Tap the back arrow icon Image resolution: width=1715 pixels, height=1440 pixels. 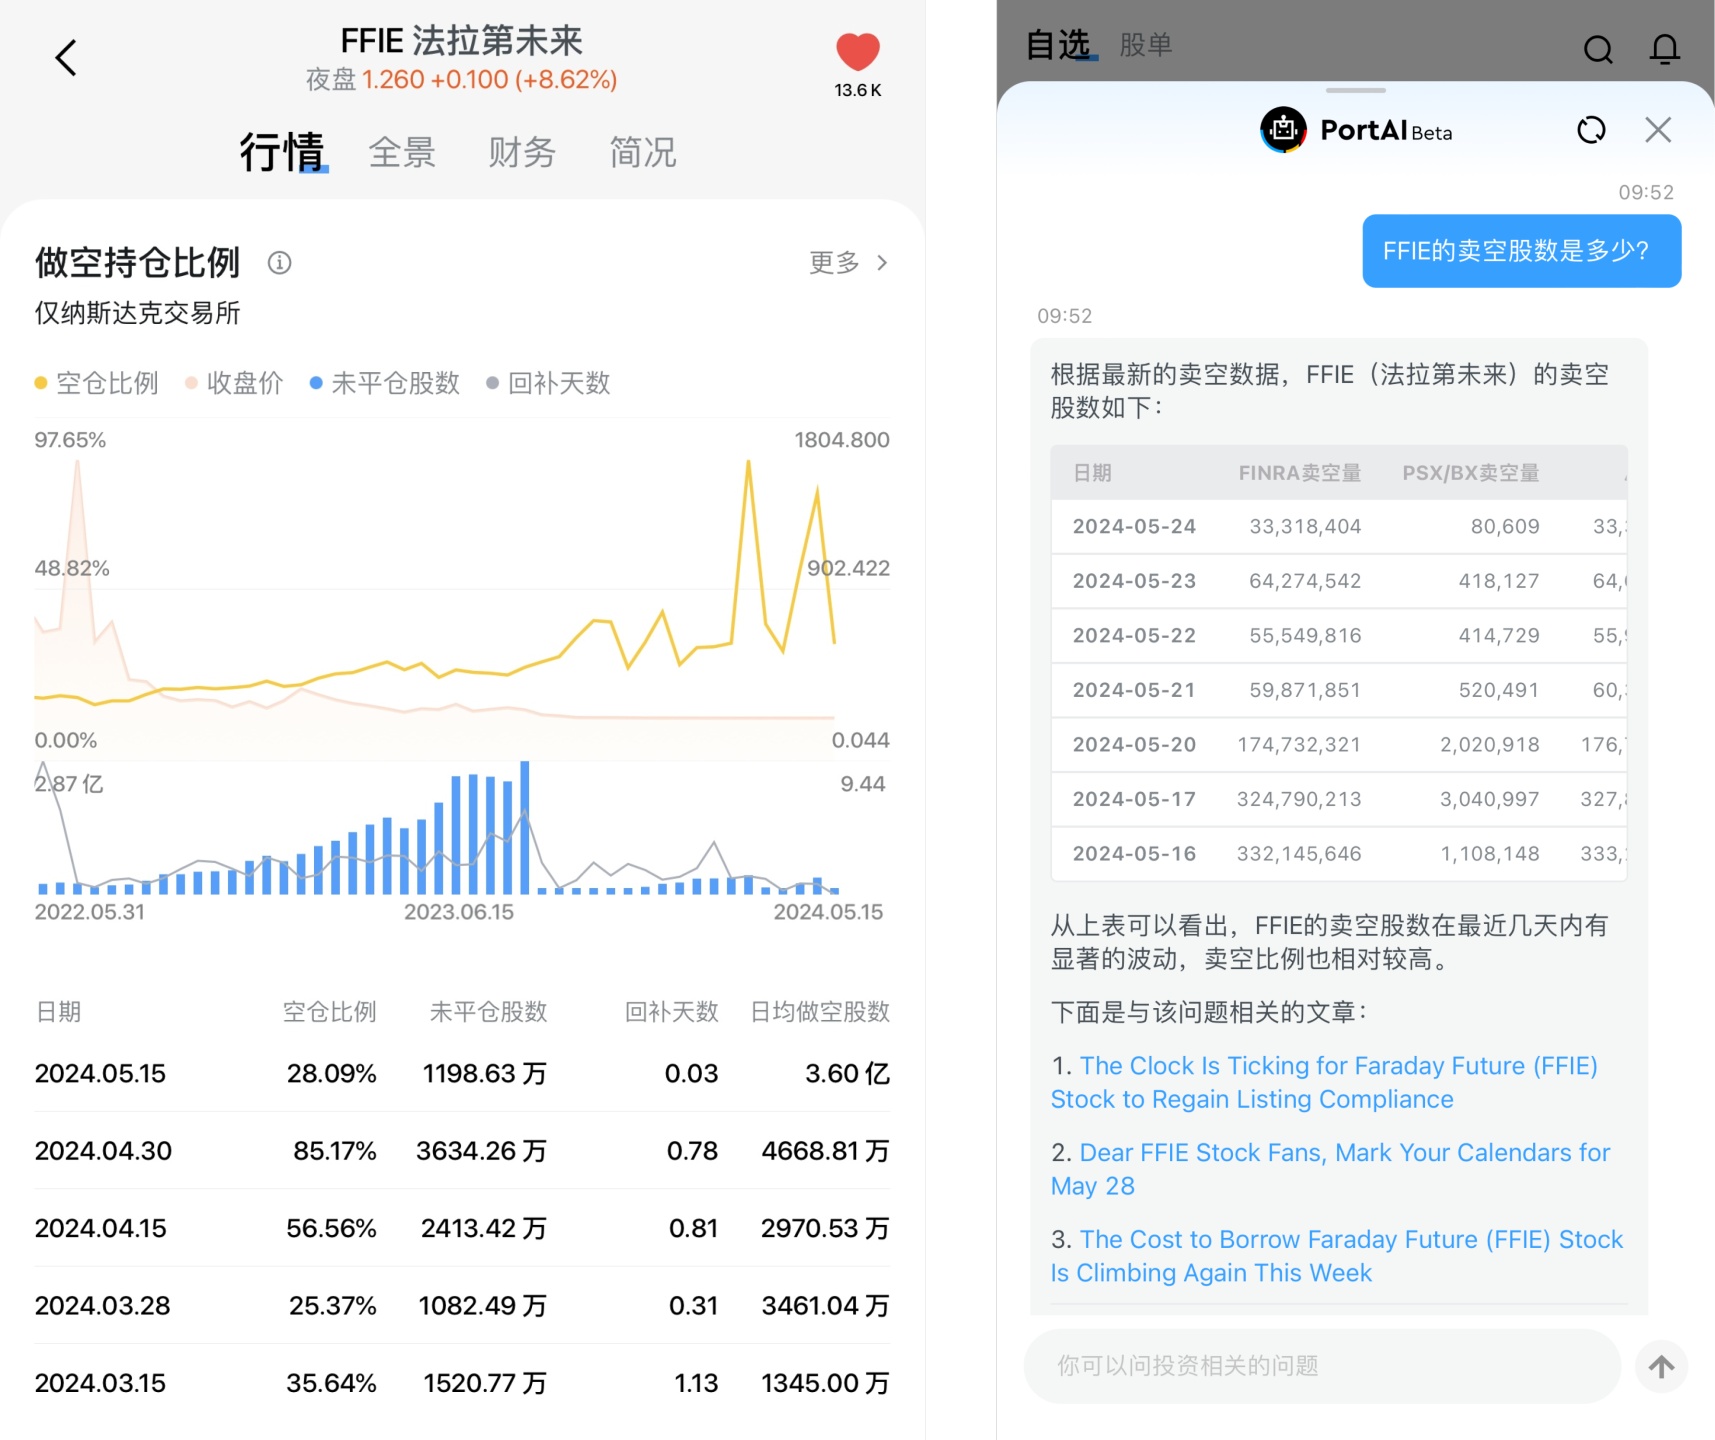coord(66,58)
